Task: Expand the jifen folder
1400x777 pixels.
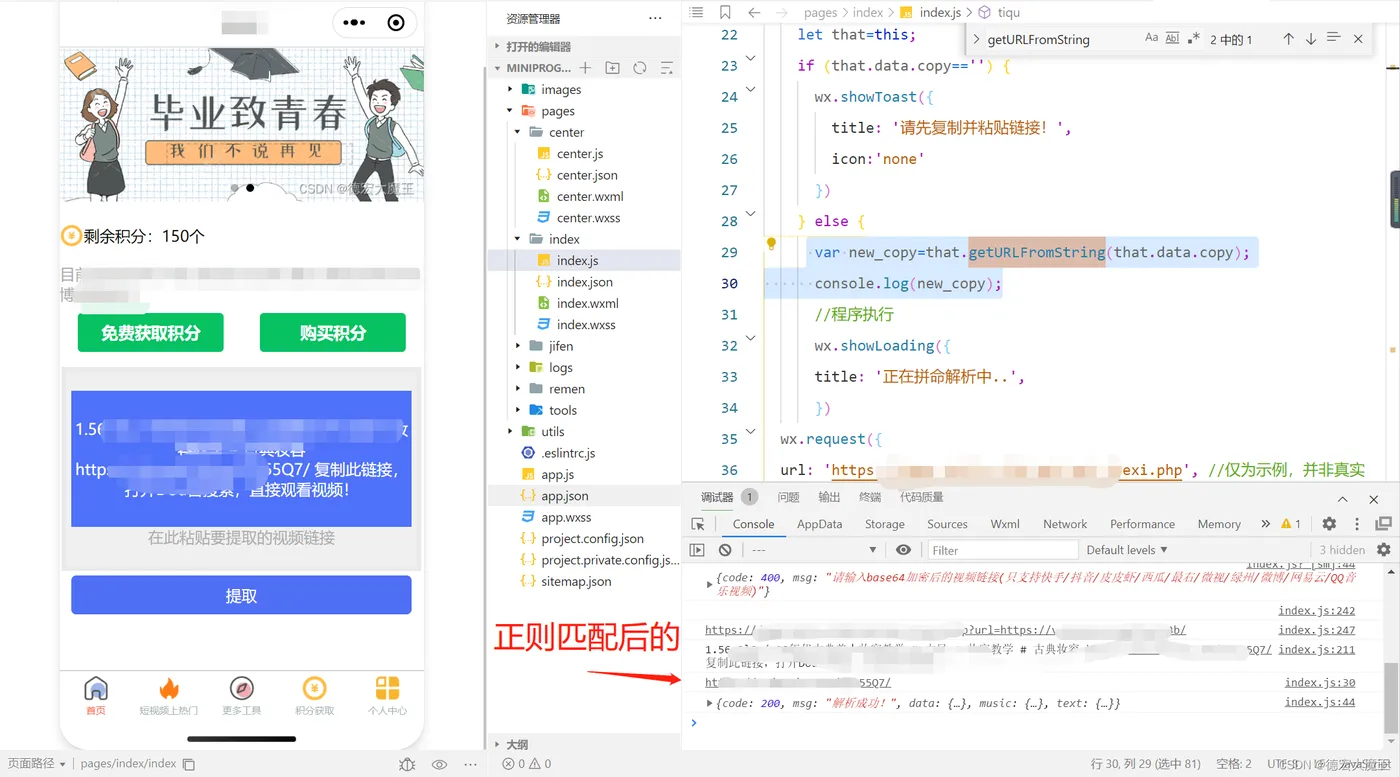Action: [x=584, y=346]
